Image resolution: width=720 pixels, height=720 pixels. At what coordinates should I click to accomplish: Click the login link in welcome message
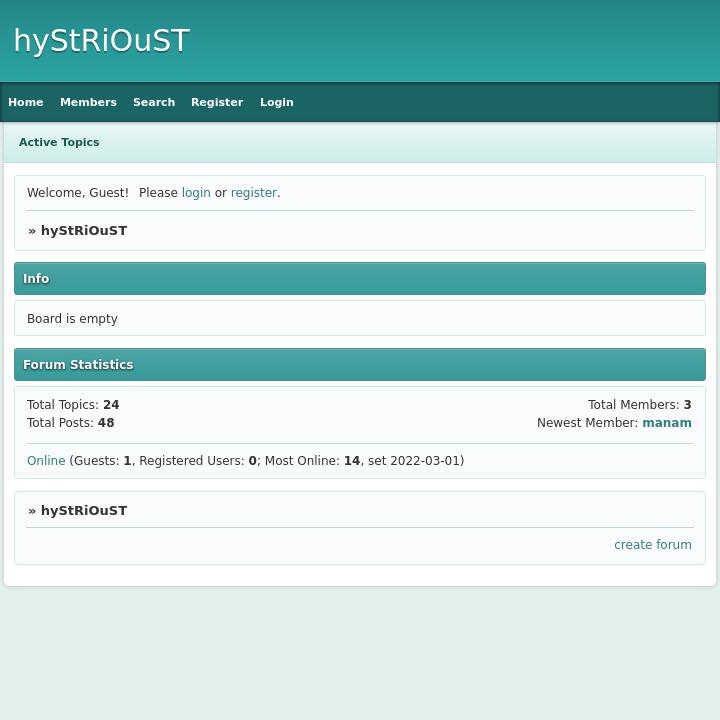[x=196, y=193]
